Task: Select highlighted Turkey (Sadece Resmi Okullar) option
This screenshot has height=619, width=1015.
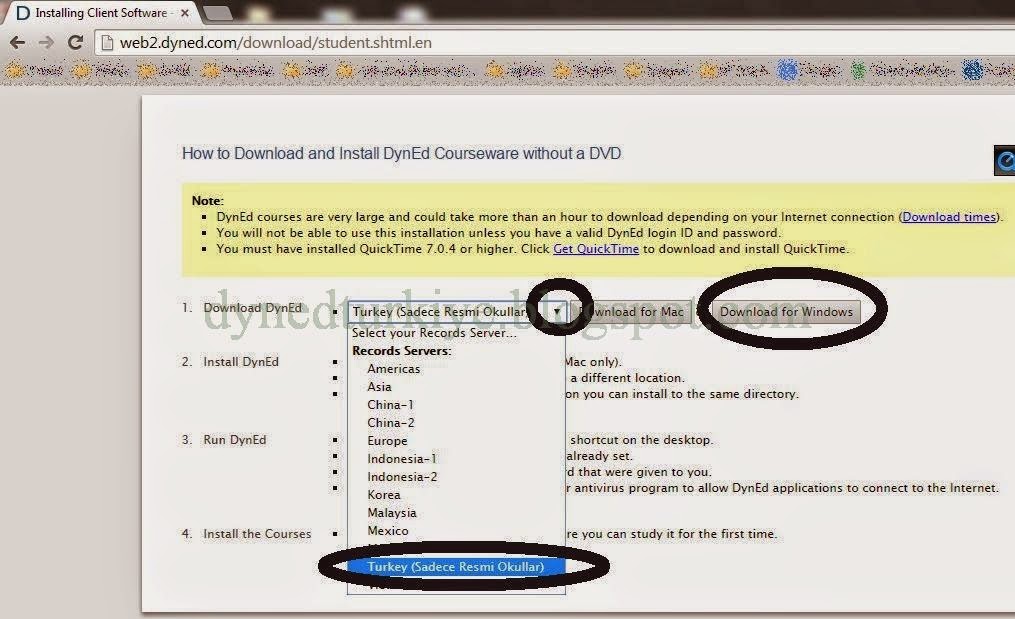Action: 456,567
